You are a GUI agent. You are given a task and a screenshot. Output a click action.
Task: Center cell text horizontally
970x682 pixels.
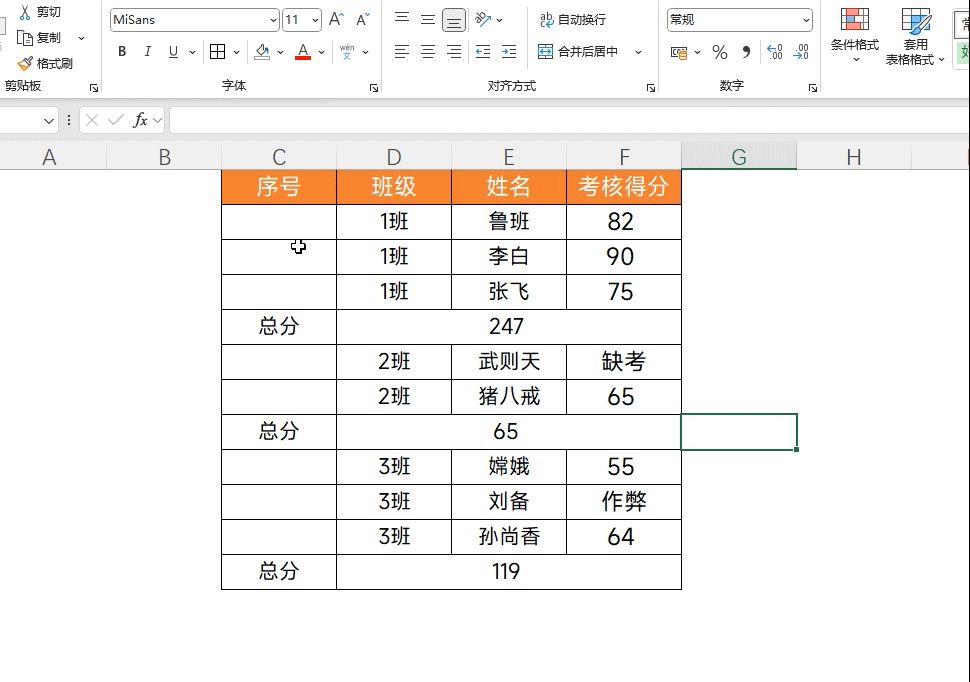pos(427,52)
